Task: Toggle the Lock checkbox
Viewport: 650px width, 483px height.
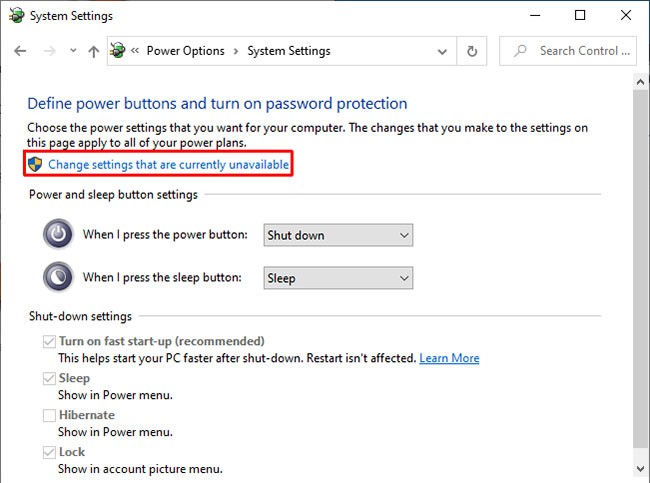Action: 49,453
